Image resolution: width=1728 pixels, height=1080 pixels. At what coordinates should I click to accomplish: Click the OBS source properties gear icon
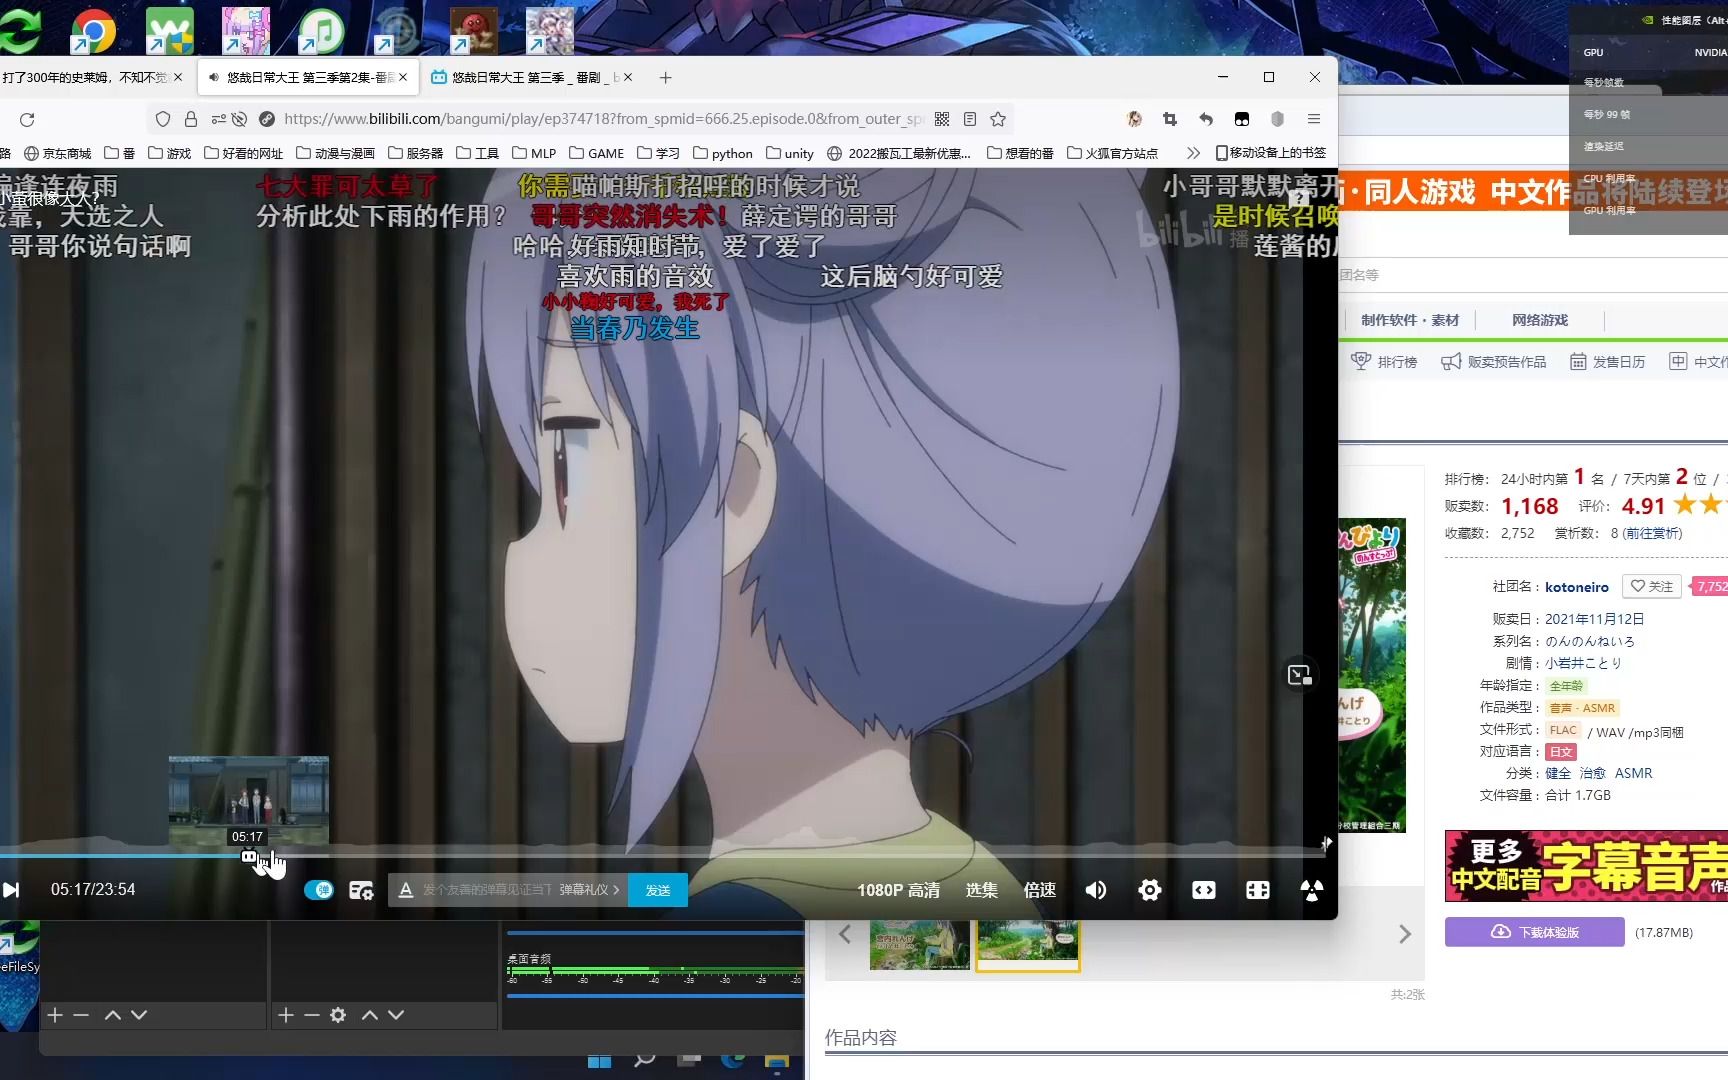pyautogui.click(x=338, y=1015)
